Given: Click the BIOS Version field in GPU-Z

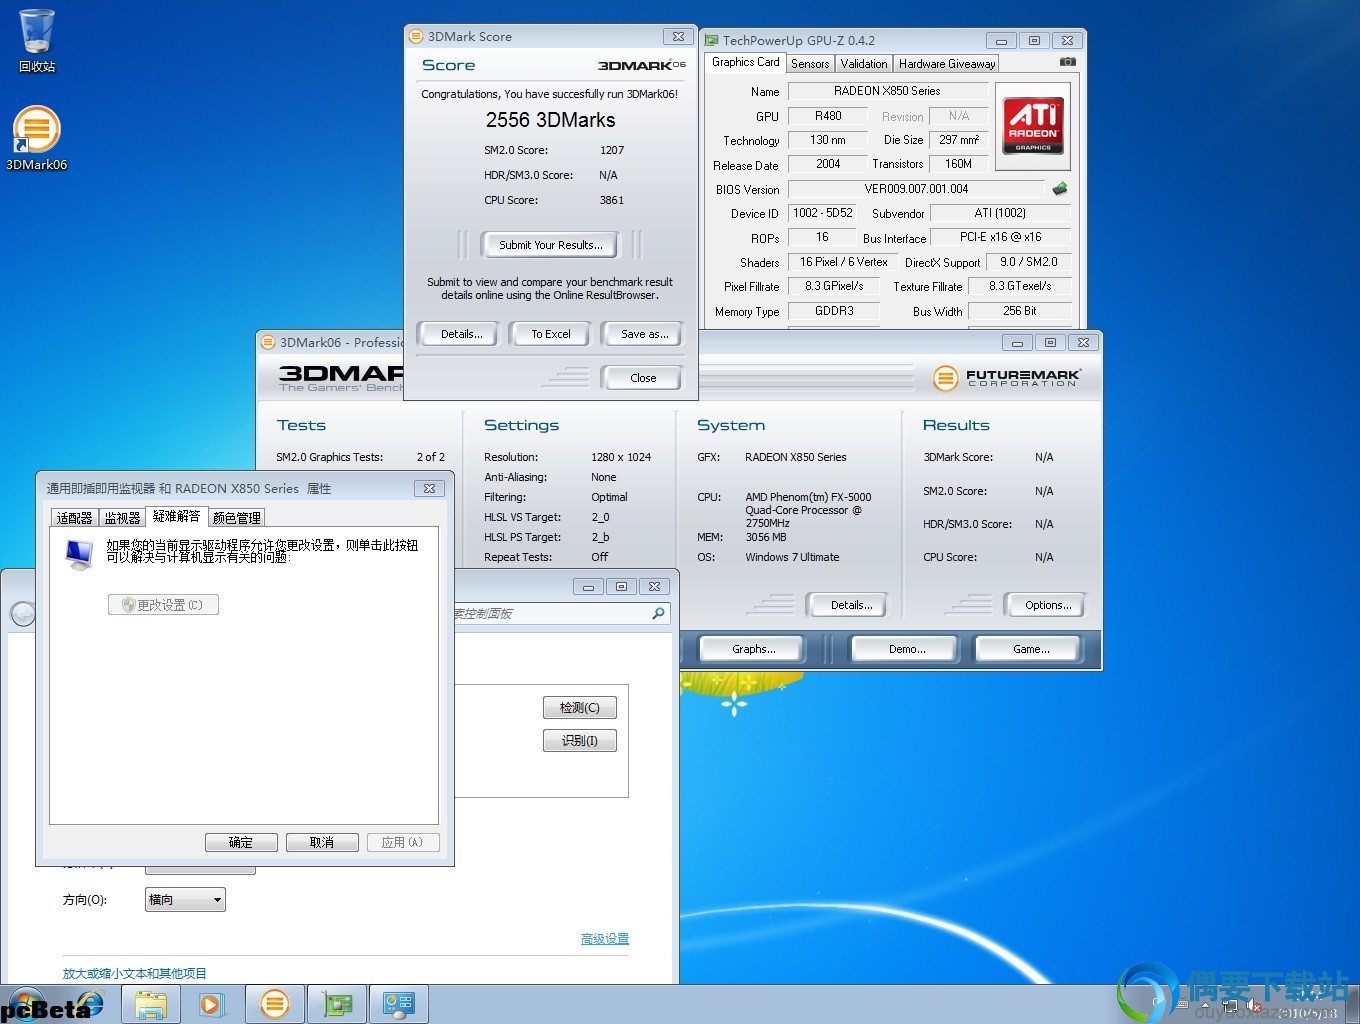Looking at the screenshot, I should coord(916,189).
